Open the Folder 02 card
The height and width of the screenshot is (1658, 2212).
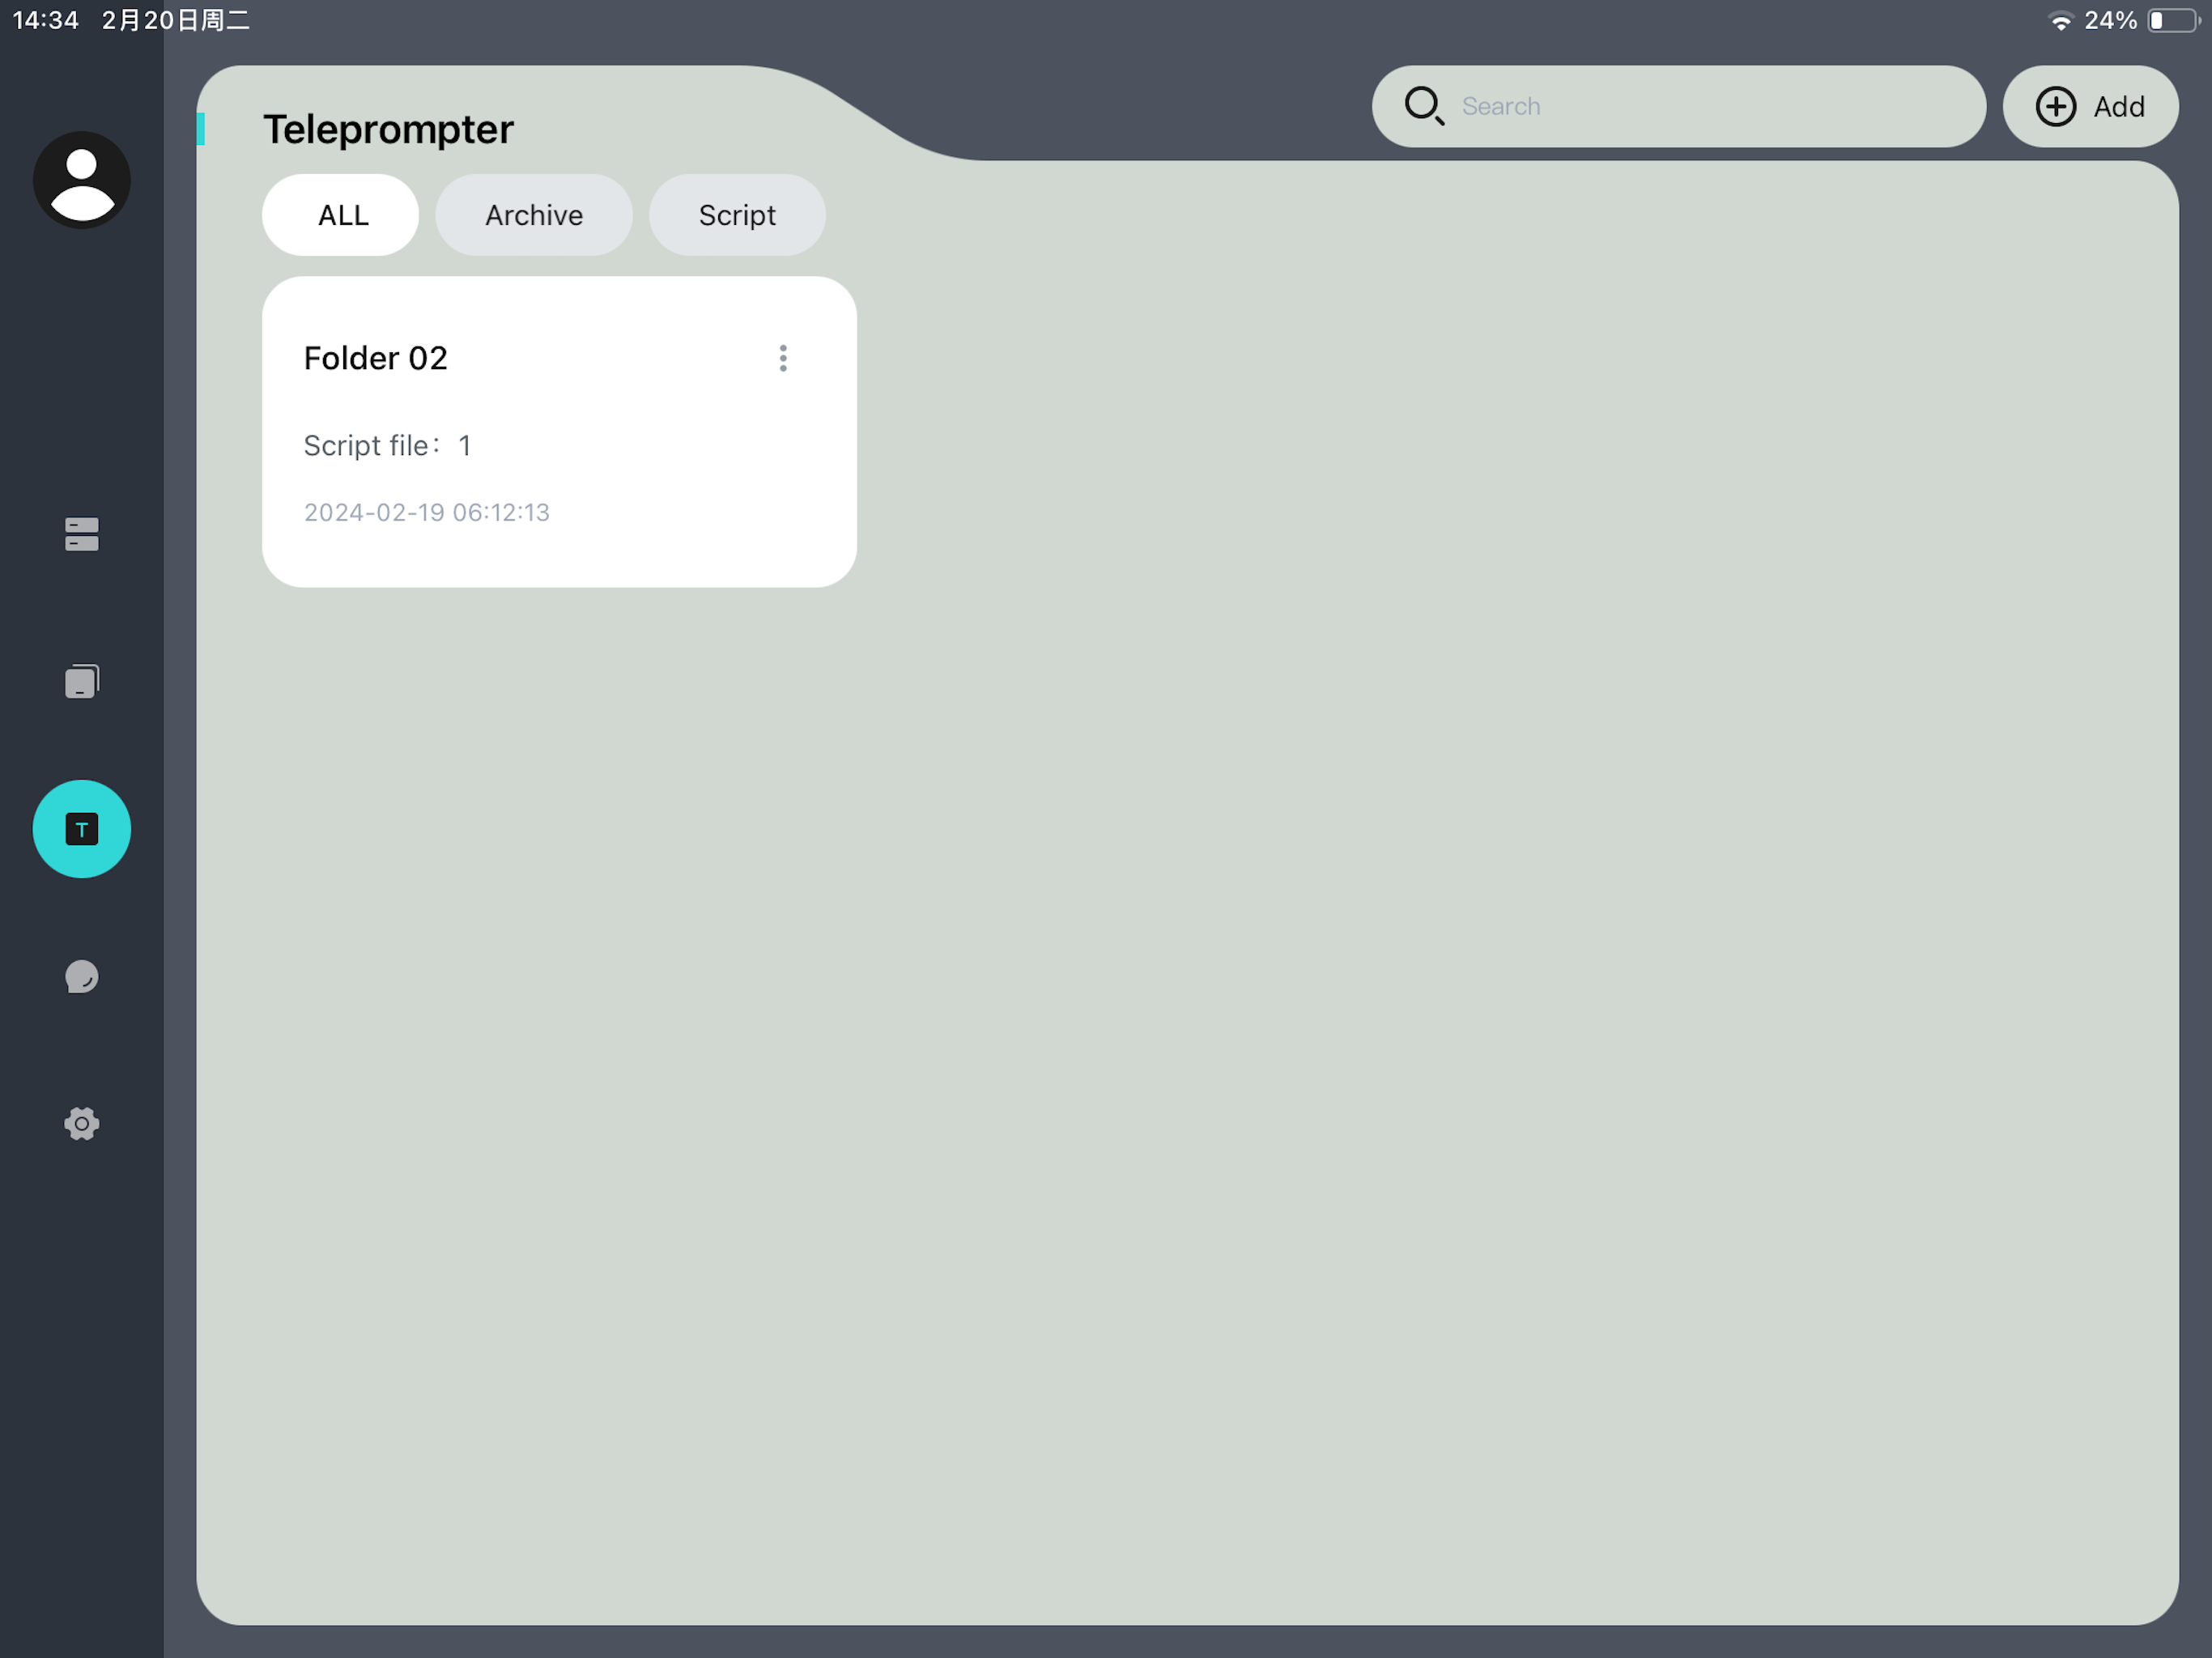pyautogui.click(x=559, y=432)
